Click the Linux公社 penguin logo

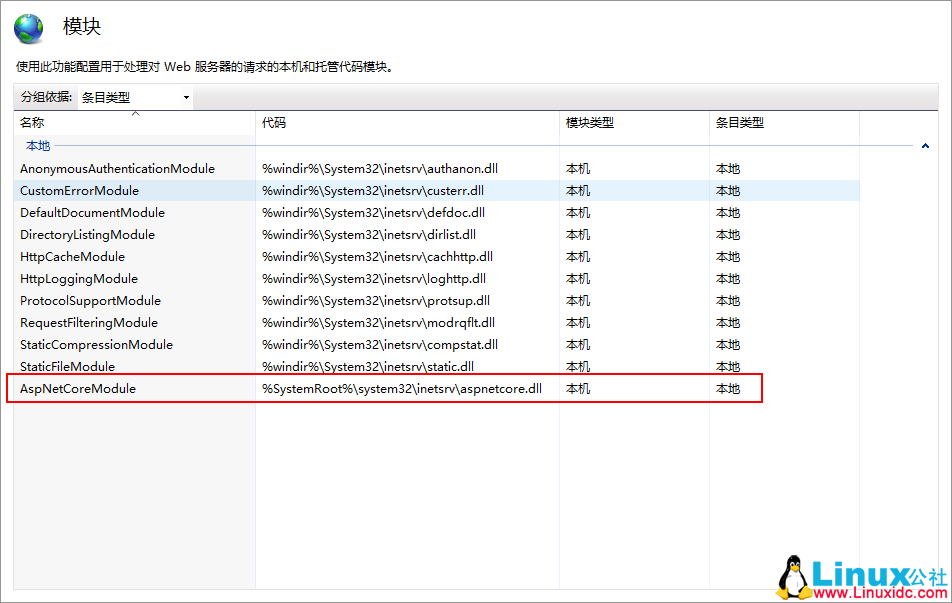coord(793,575)
